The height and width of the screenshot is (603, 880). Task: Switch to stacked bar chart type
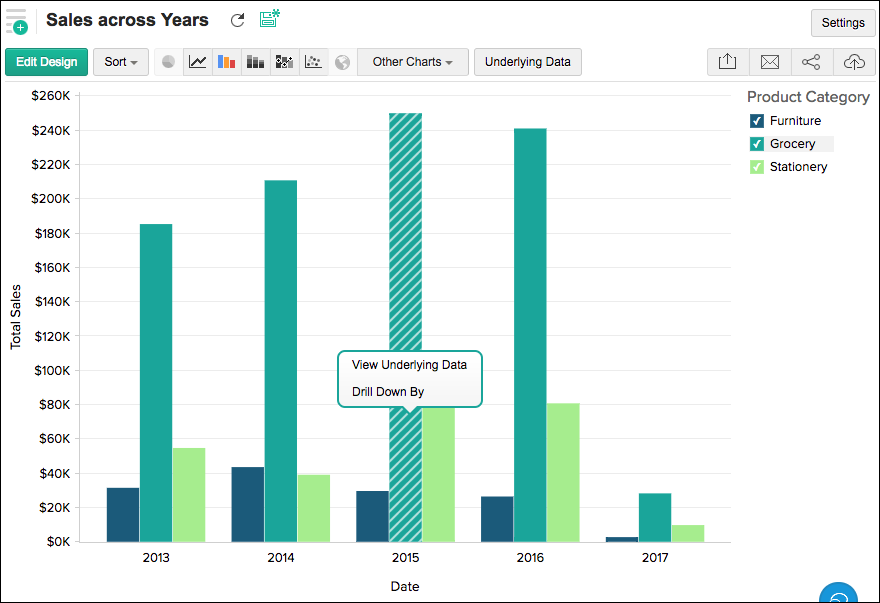tap(256, 62)
